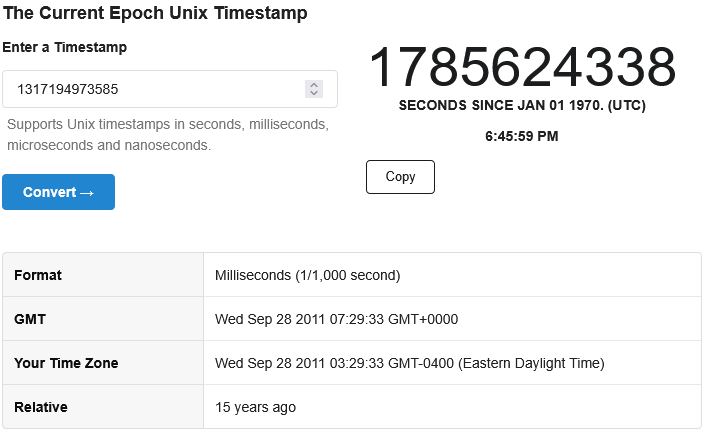Select the Your Time Zone row label
704x432 pixels.
tap(66, 363)
